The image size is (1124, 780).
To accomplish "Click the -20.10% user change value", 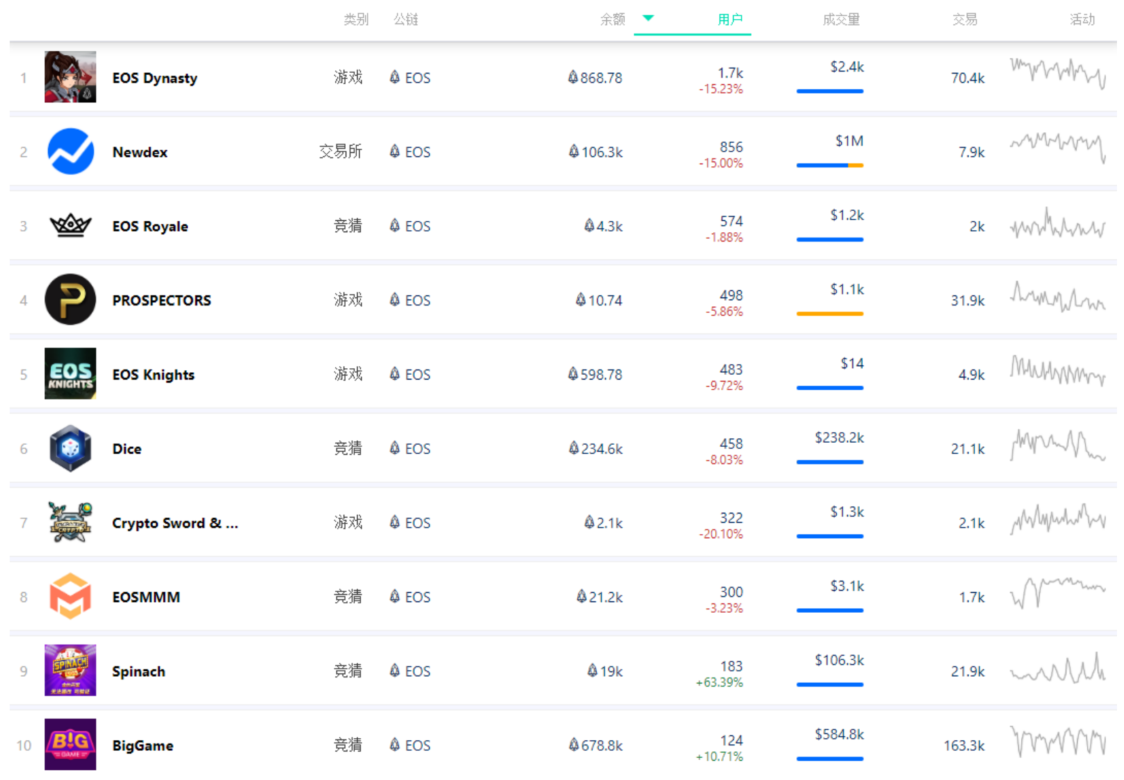I will click(721, 534).
